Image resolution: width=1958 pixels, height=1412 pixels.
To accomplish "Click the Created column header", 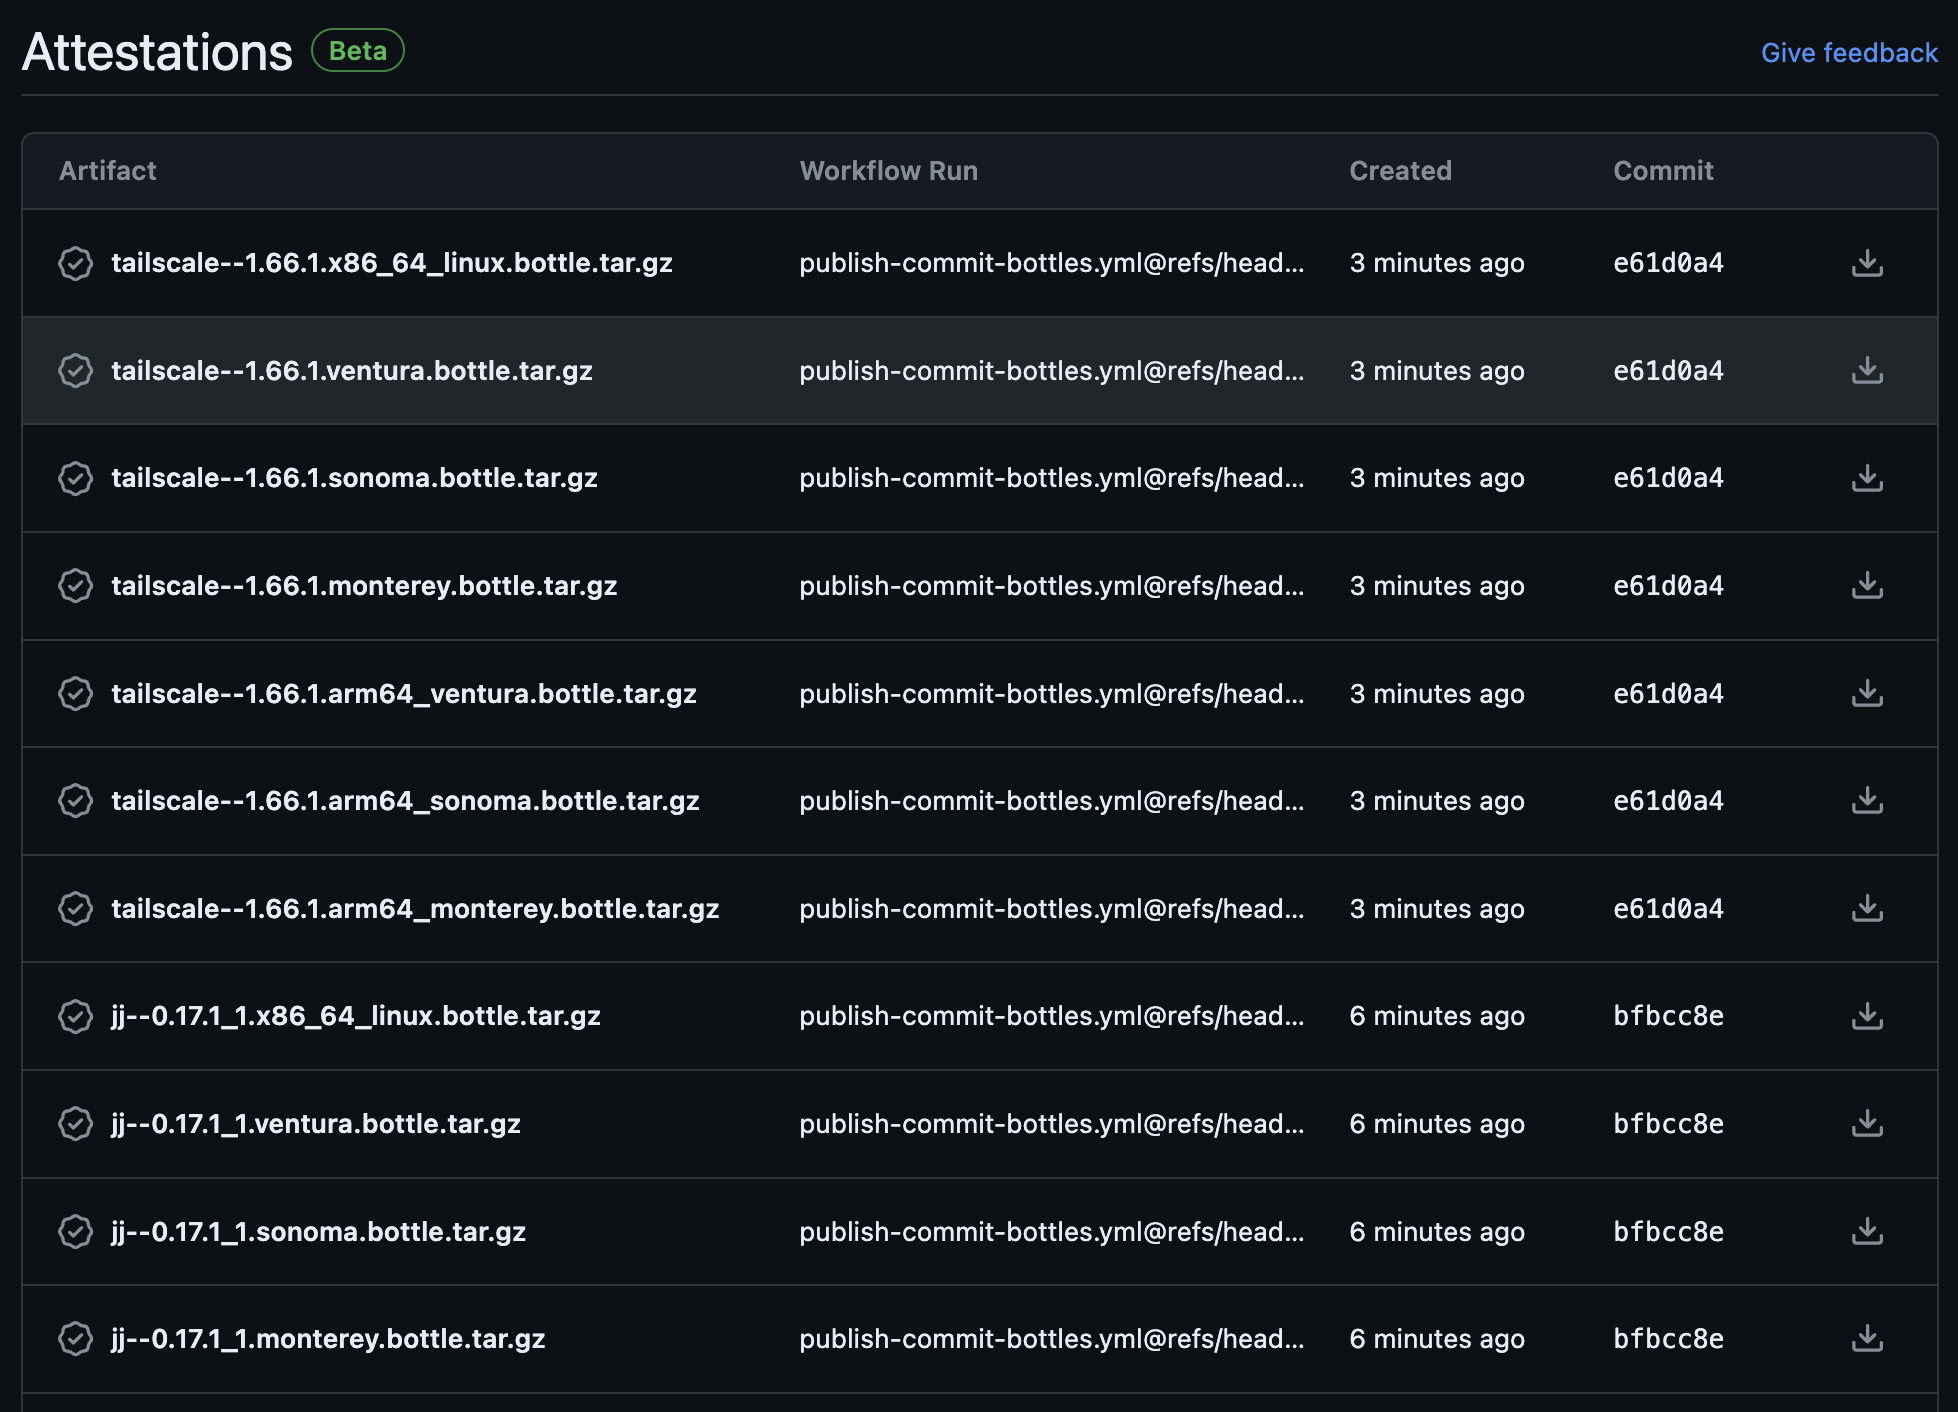I will 1400,171.
